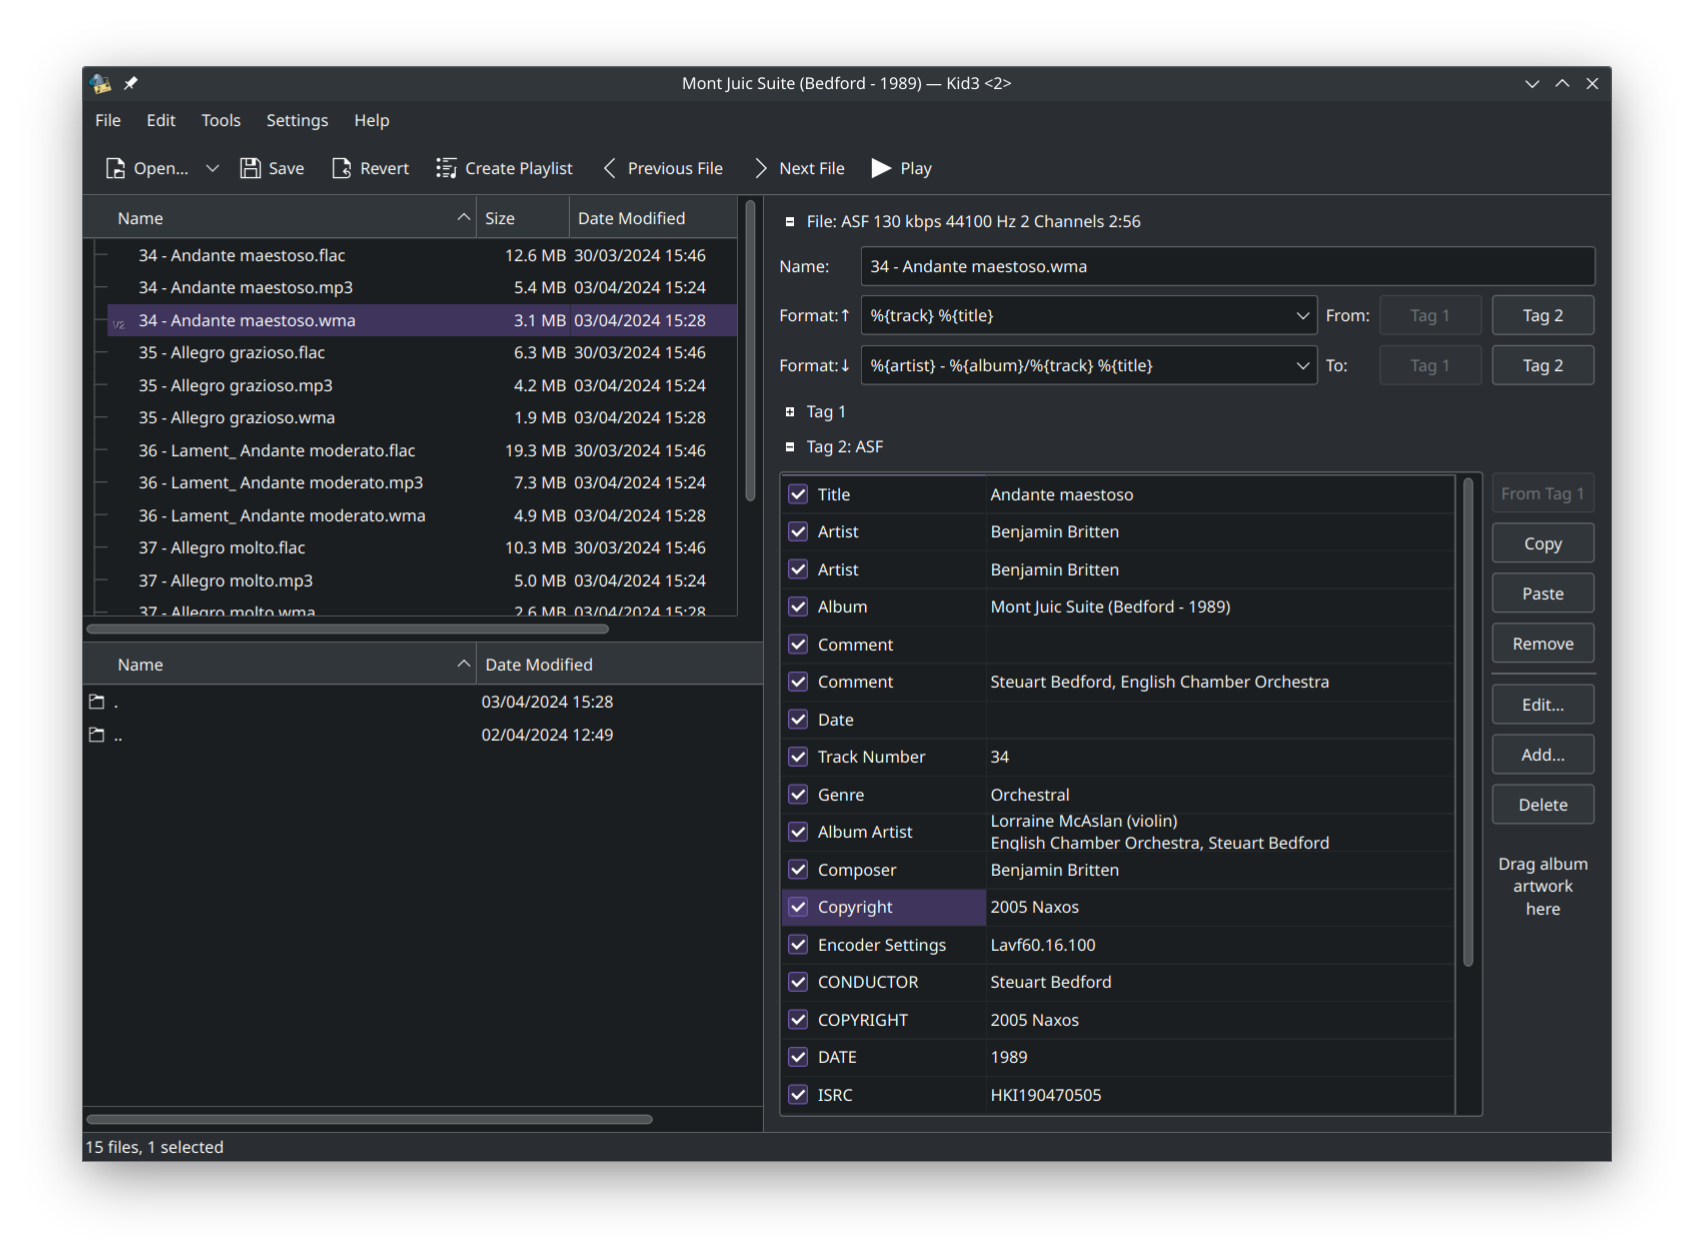The width and height of the screenshot is (1694, 1259).
Task: Disable the Track Number checkbox
Action: point(798,757)
